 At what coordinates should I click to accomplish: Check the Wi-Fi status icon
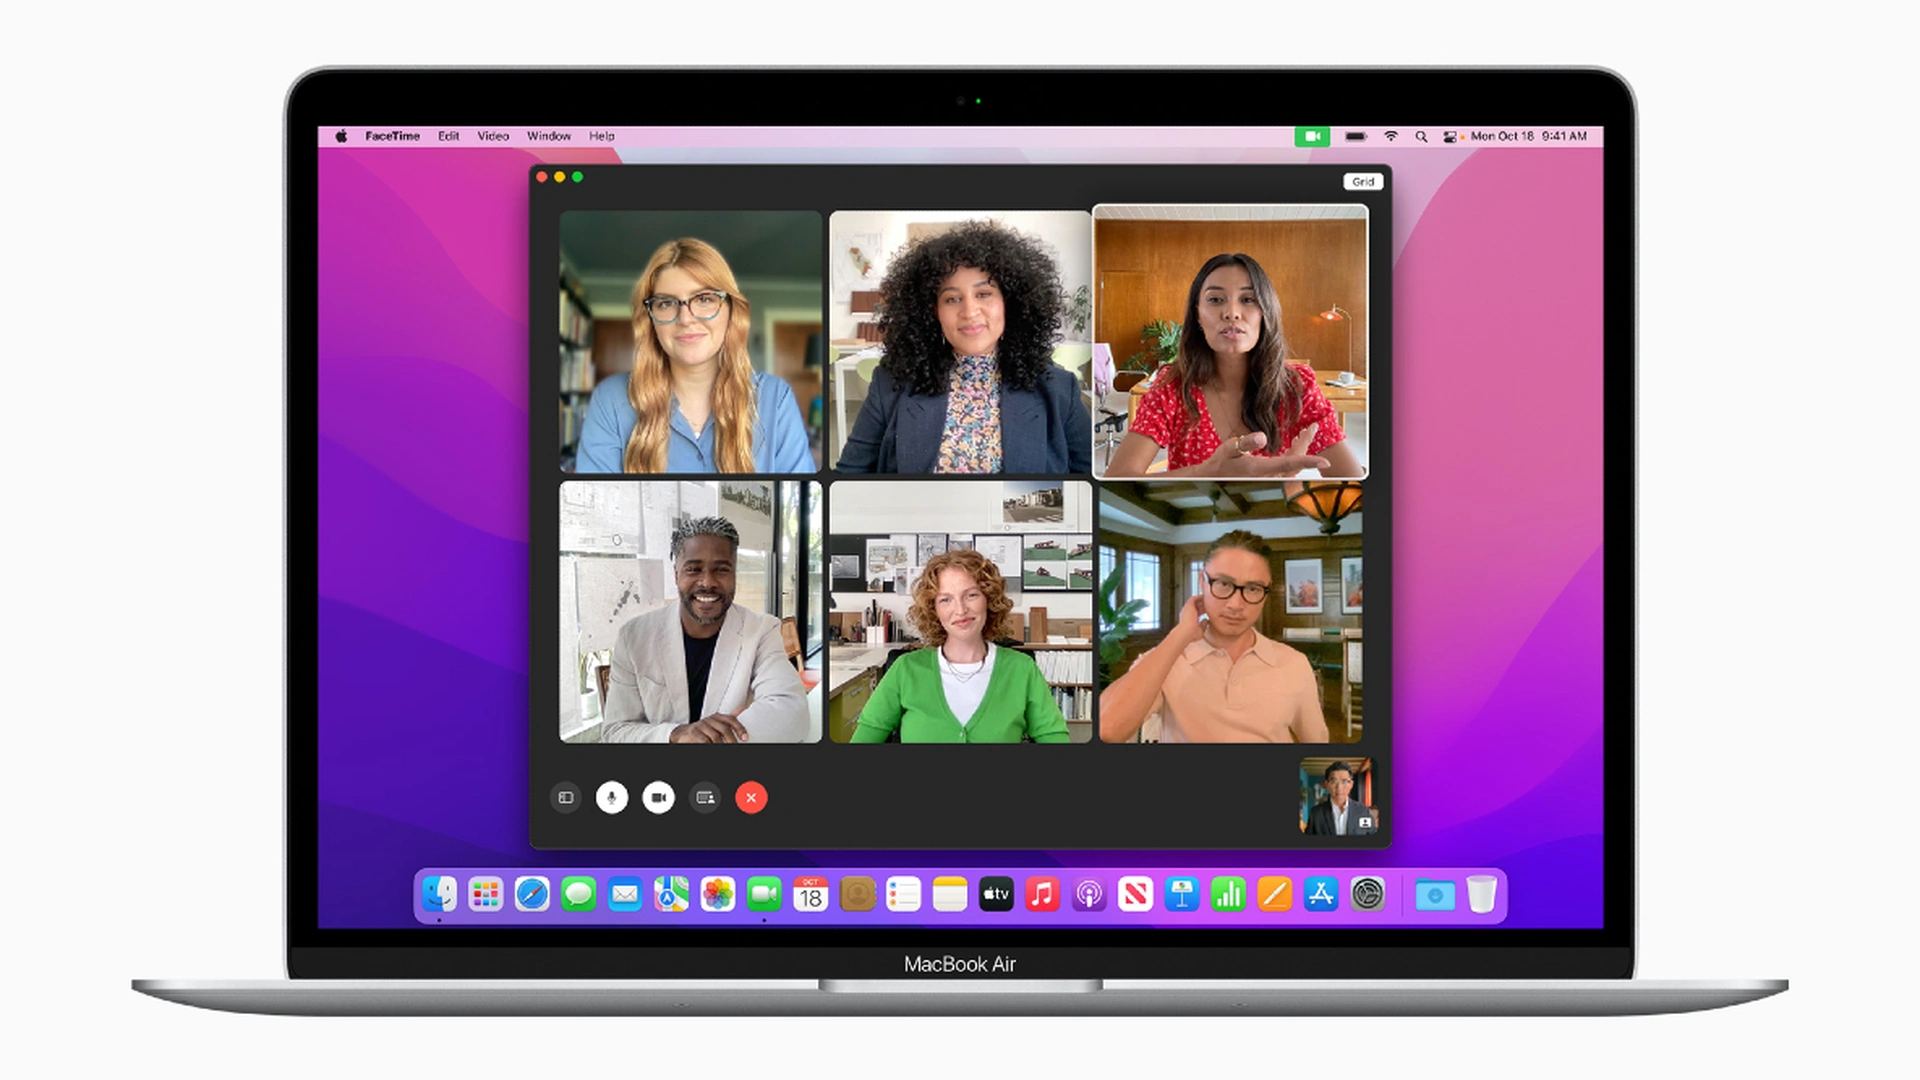point(1390,136)
